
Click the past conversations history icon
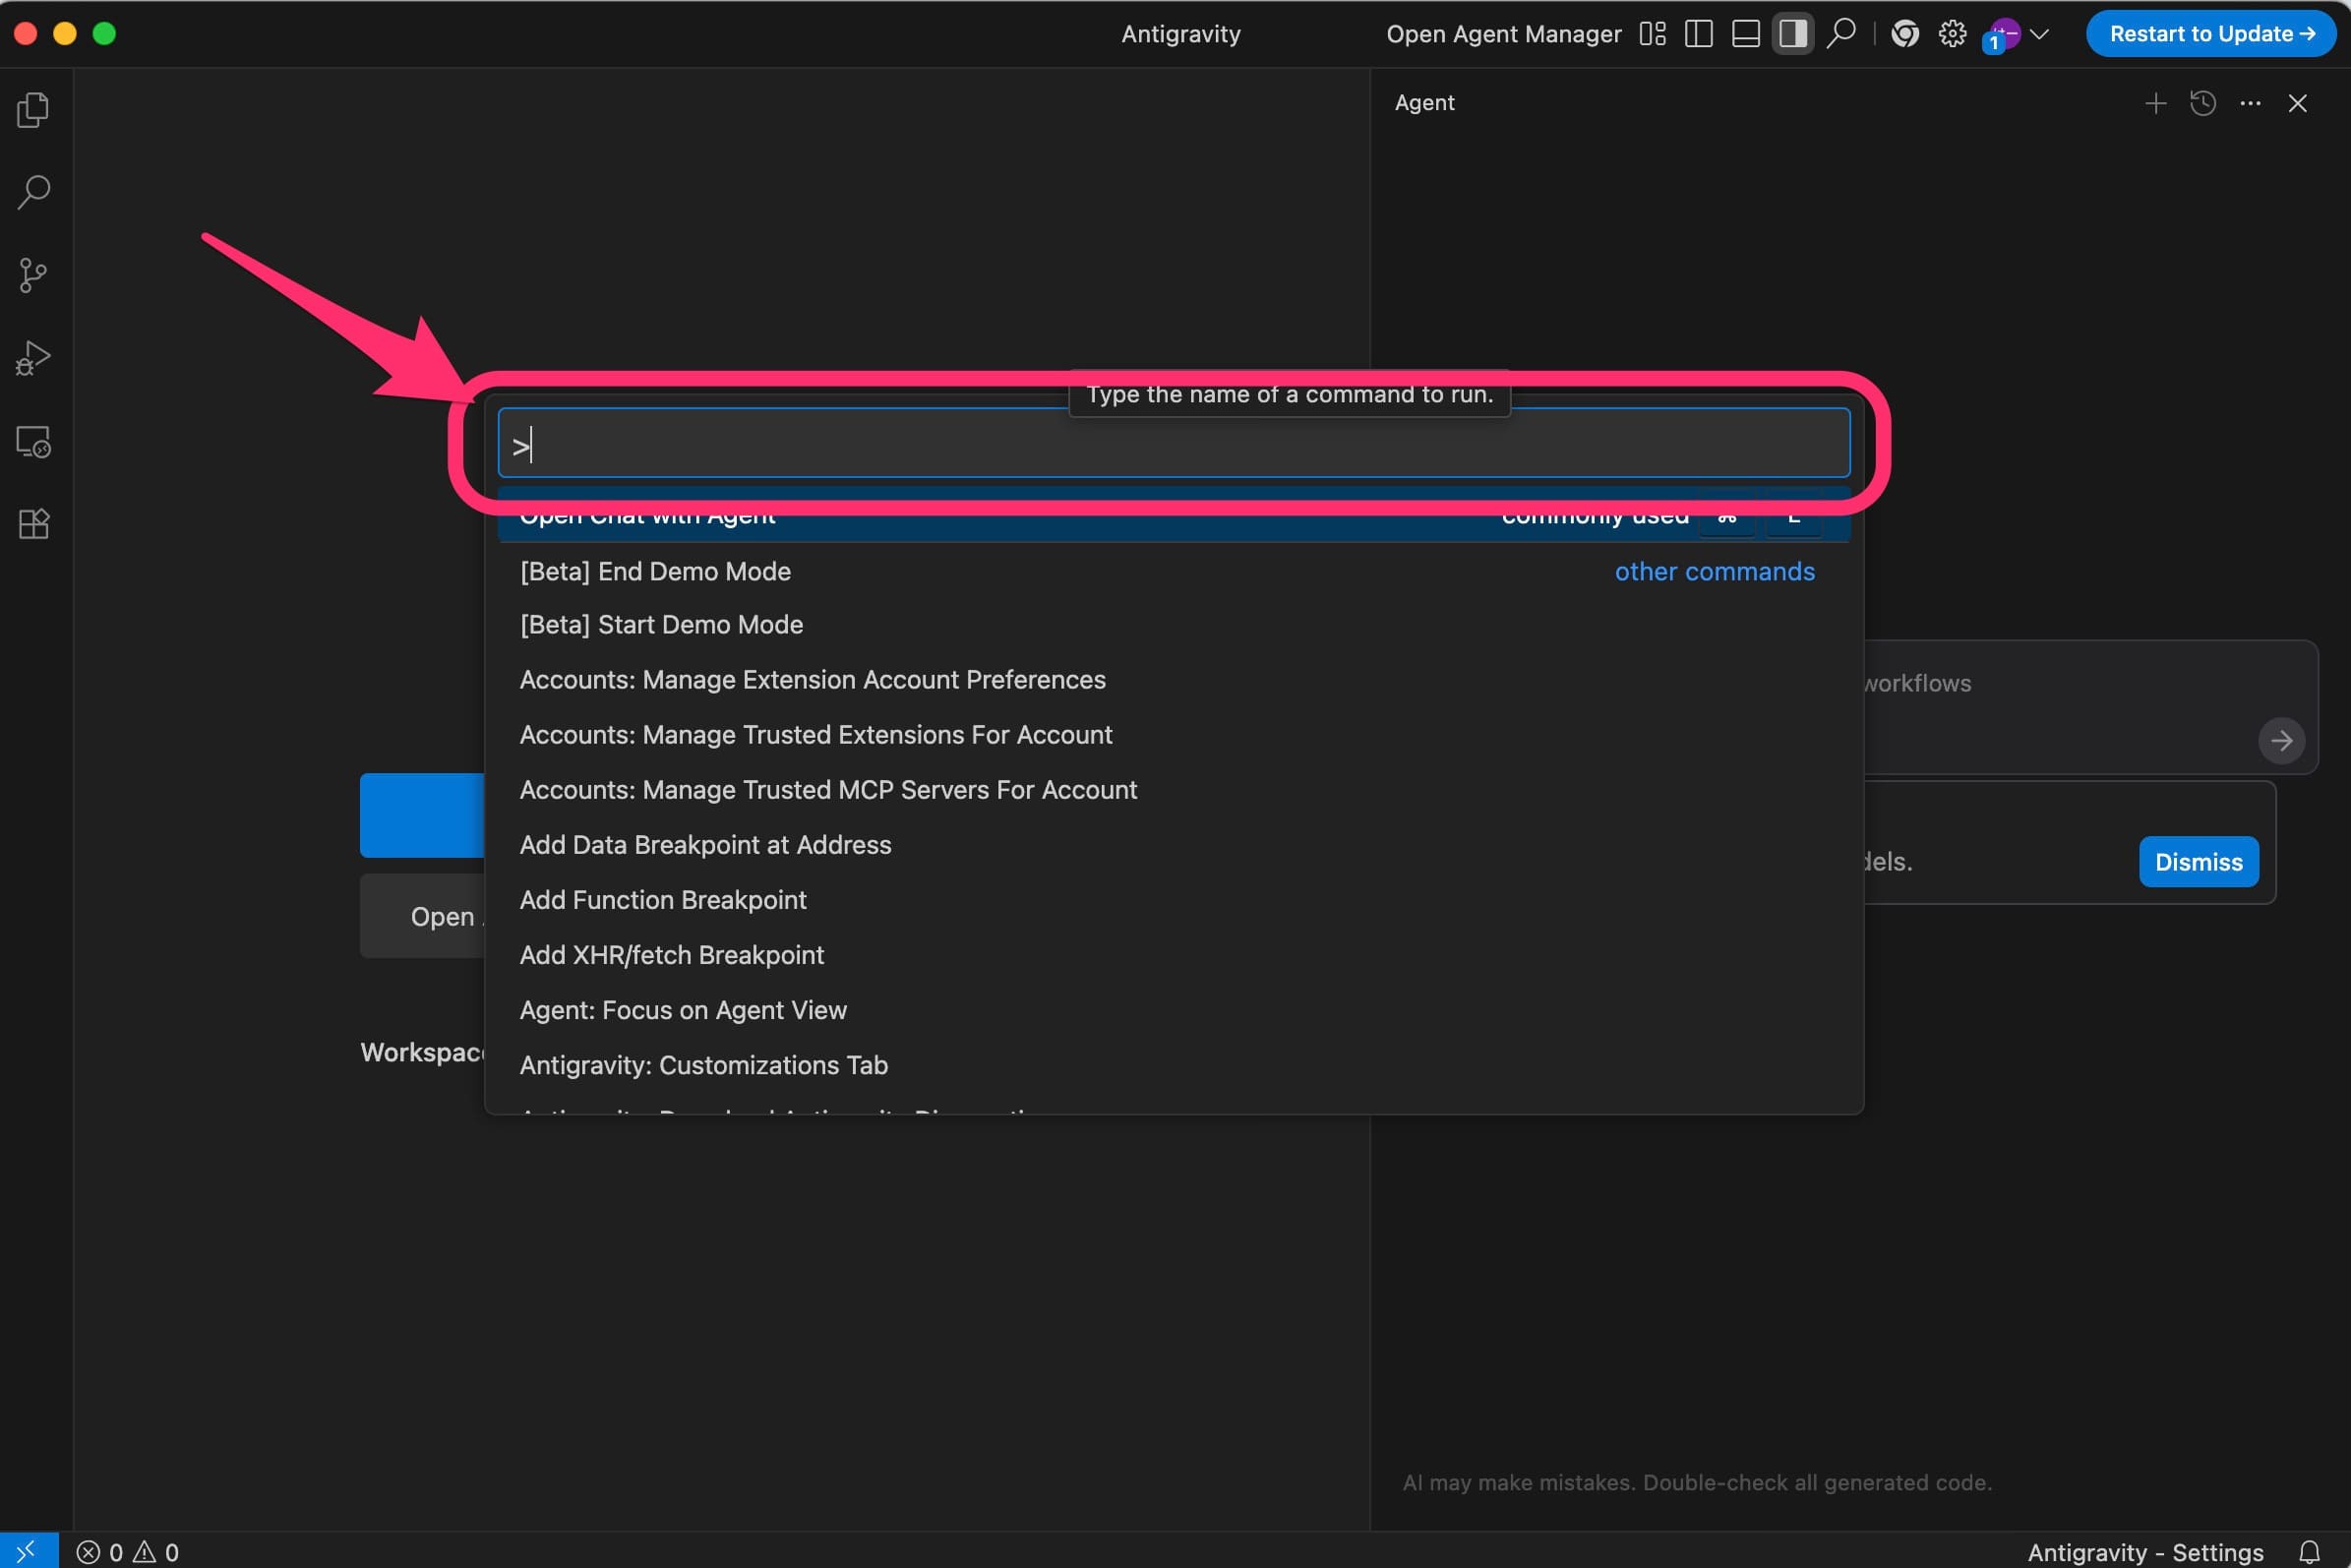(2203, 103)
